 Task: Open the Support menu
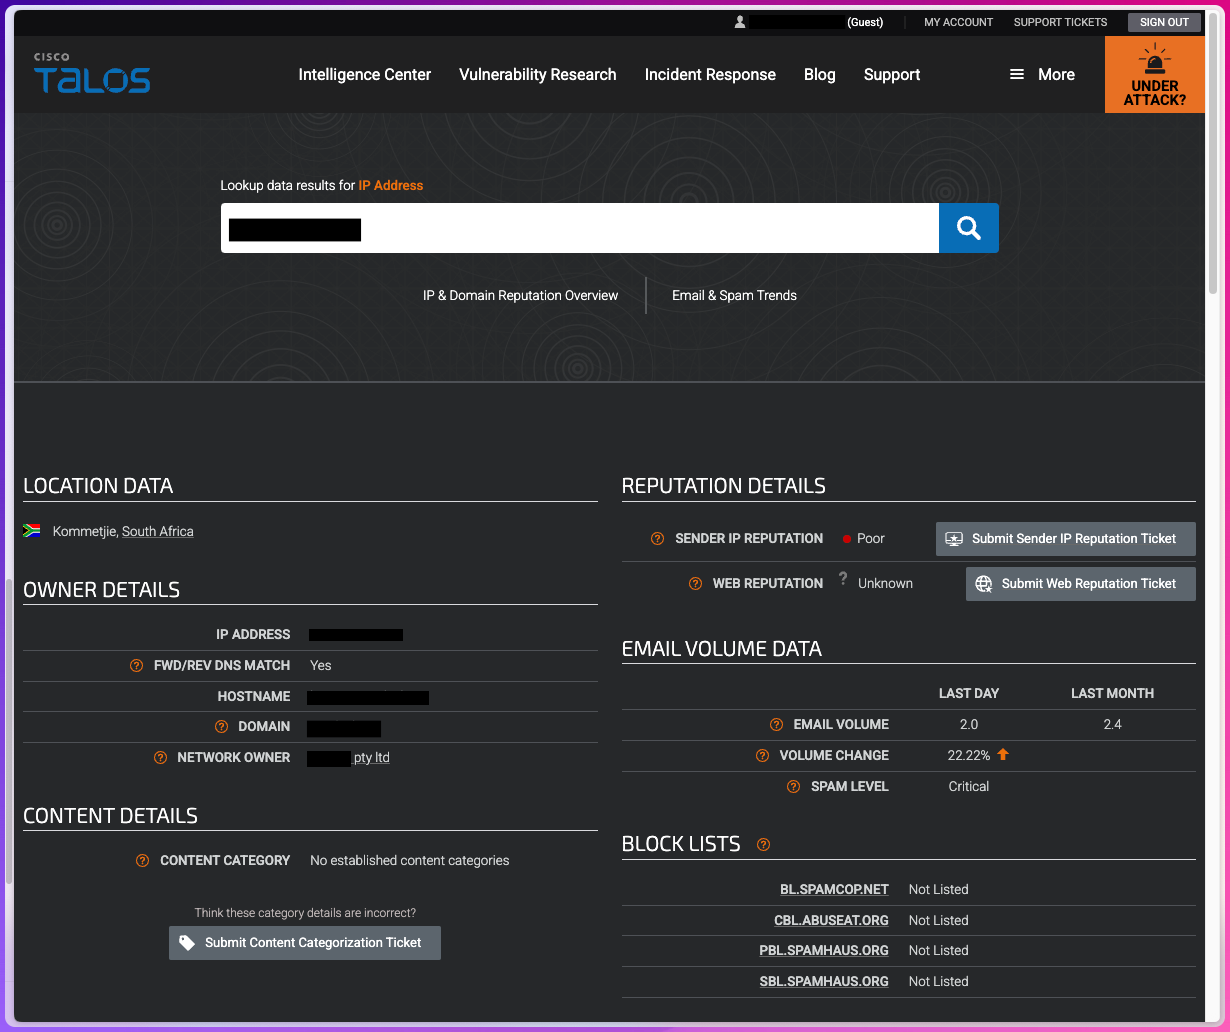coord(892,74)
